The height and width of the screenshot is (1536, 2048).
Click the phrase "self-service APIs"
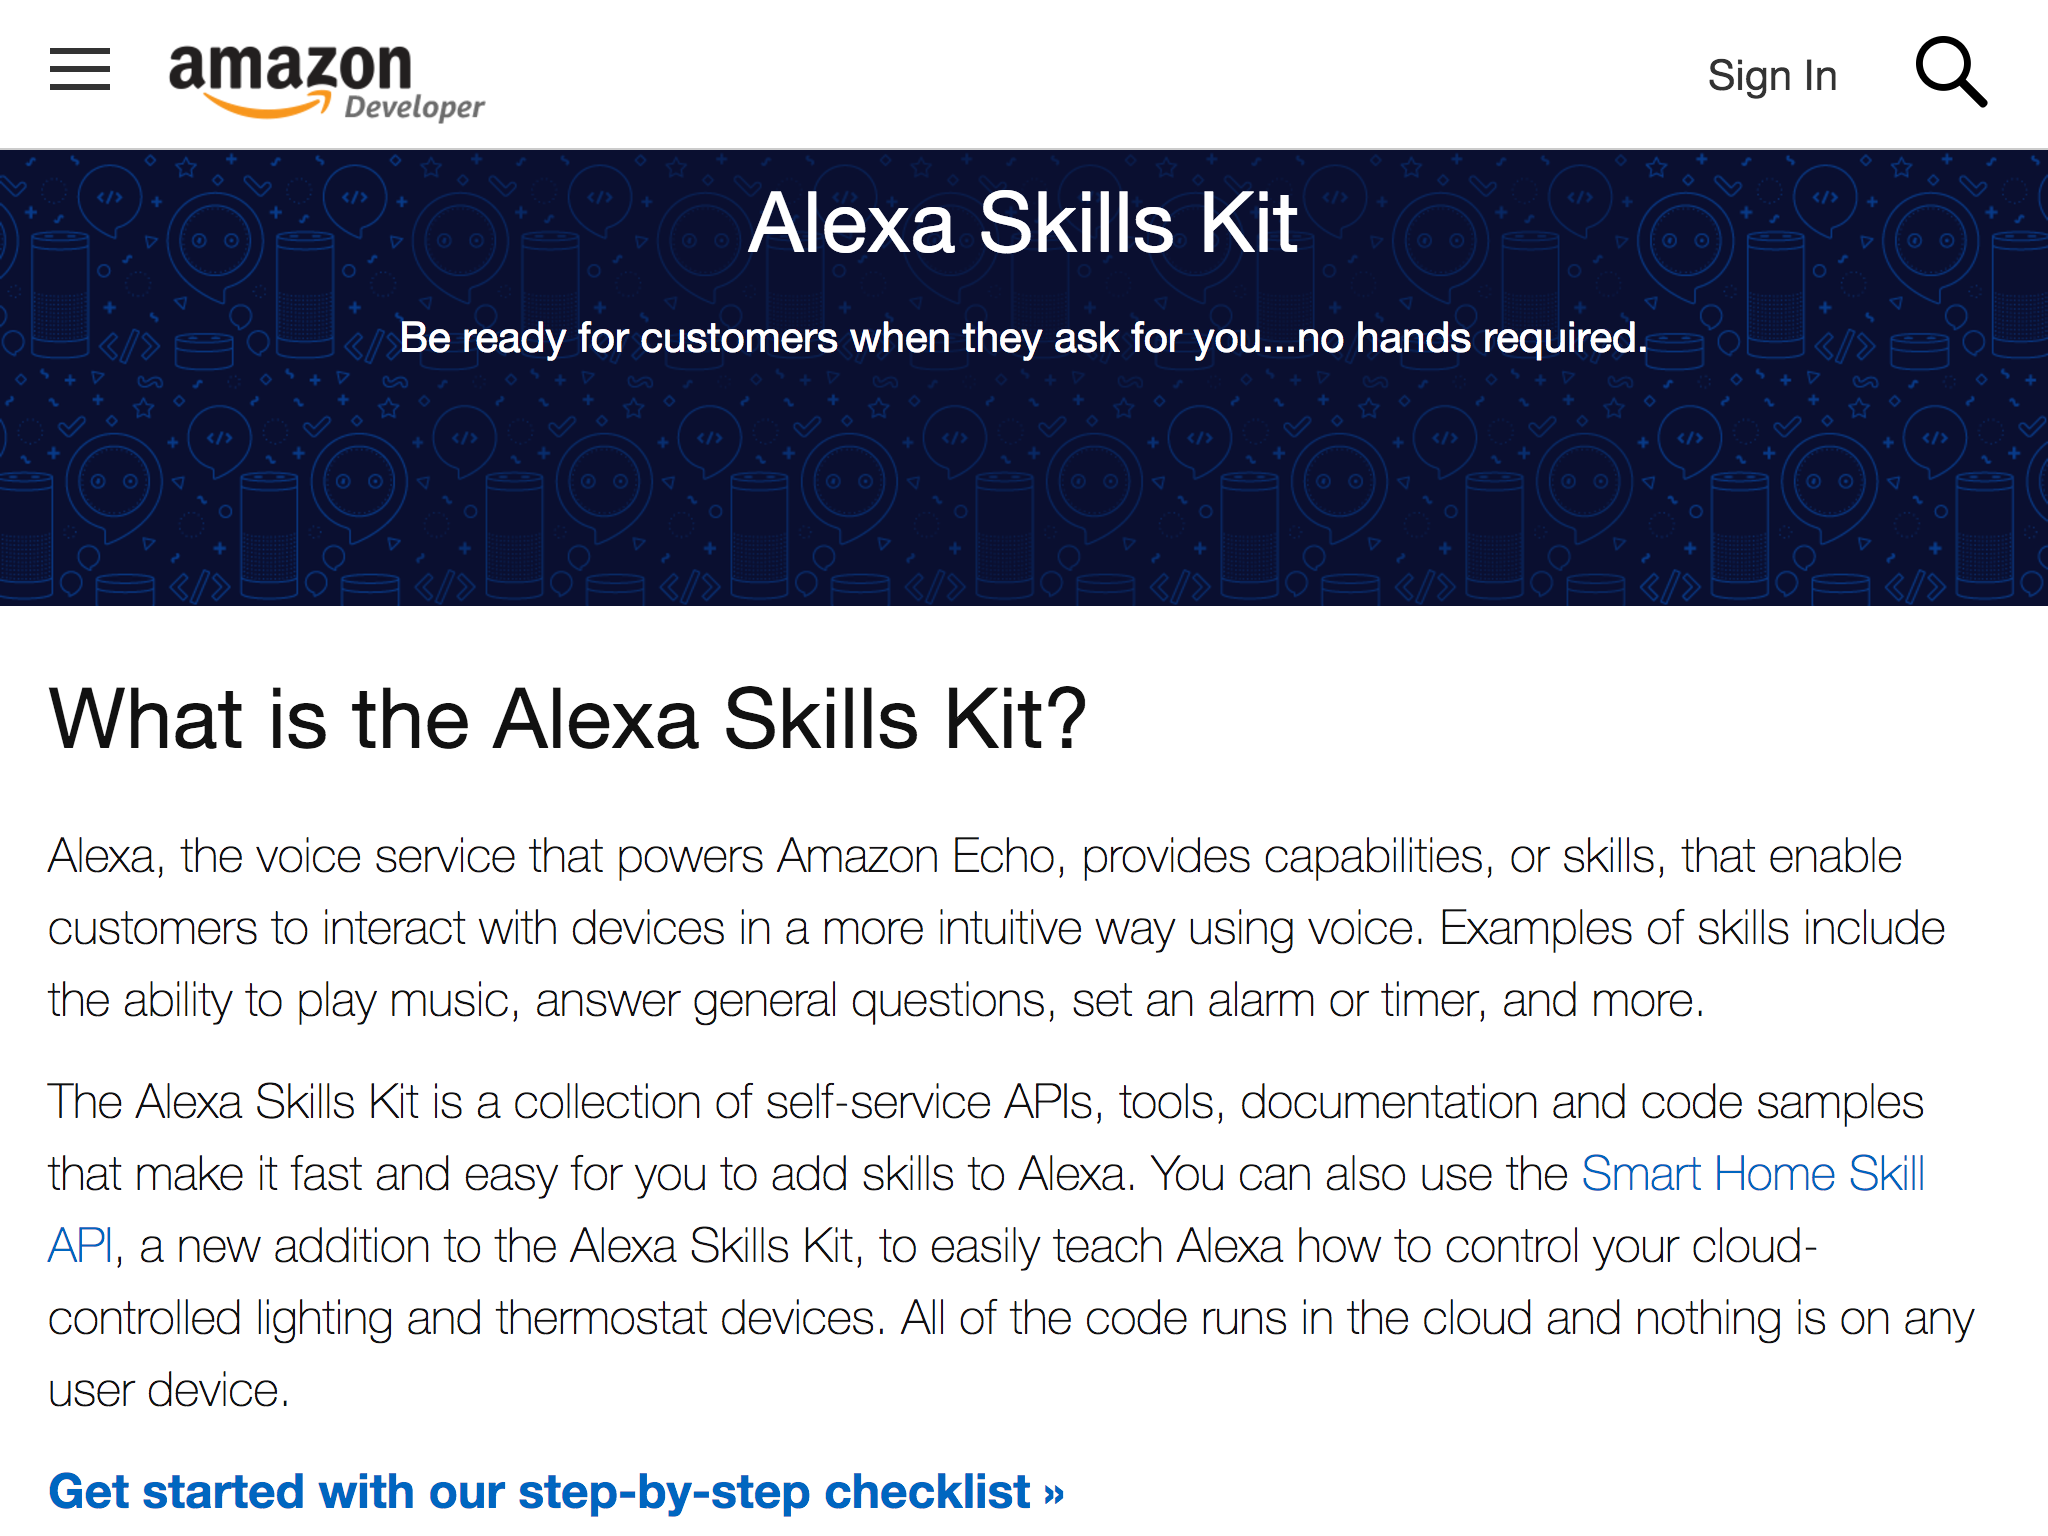point(934,1102)
